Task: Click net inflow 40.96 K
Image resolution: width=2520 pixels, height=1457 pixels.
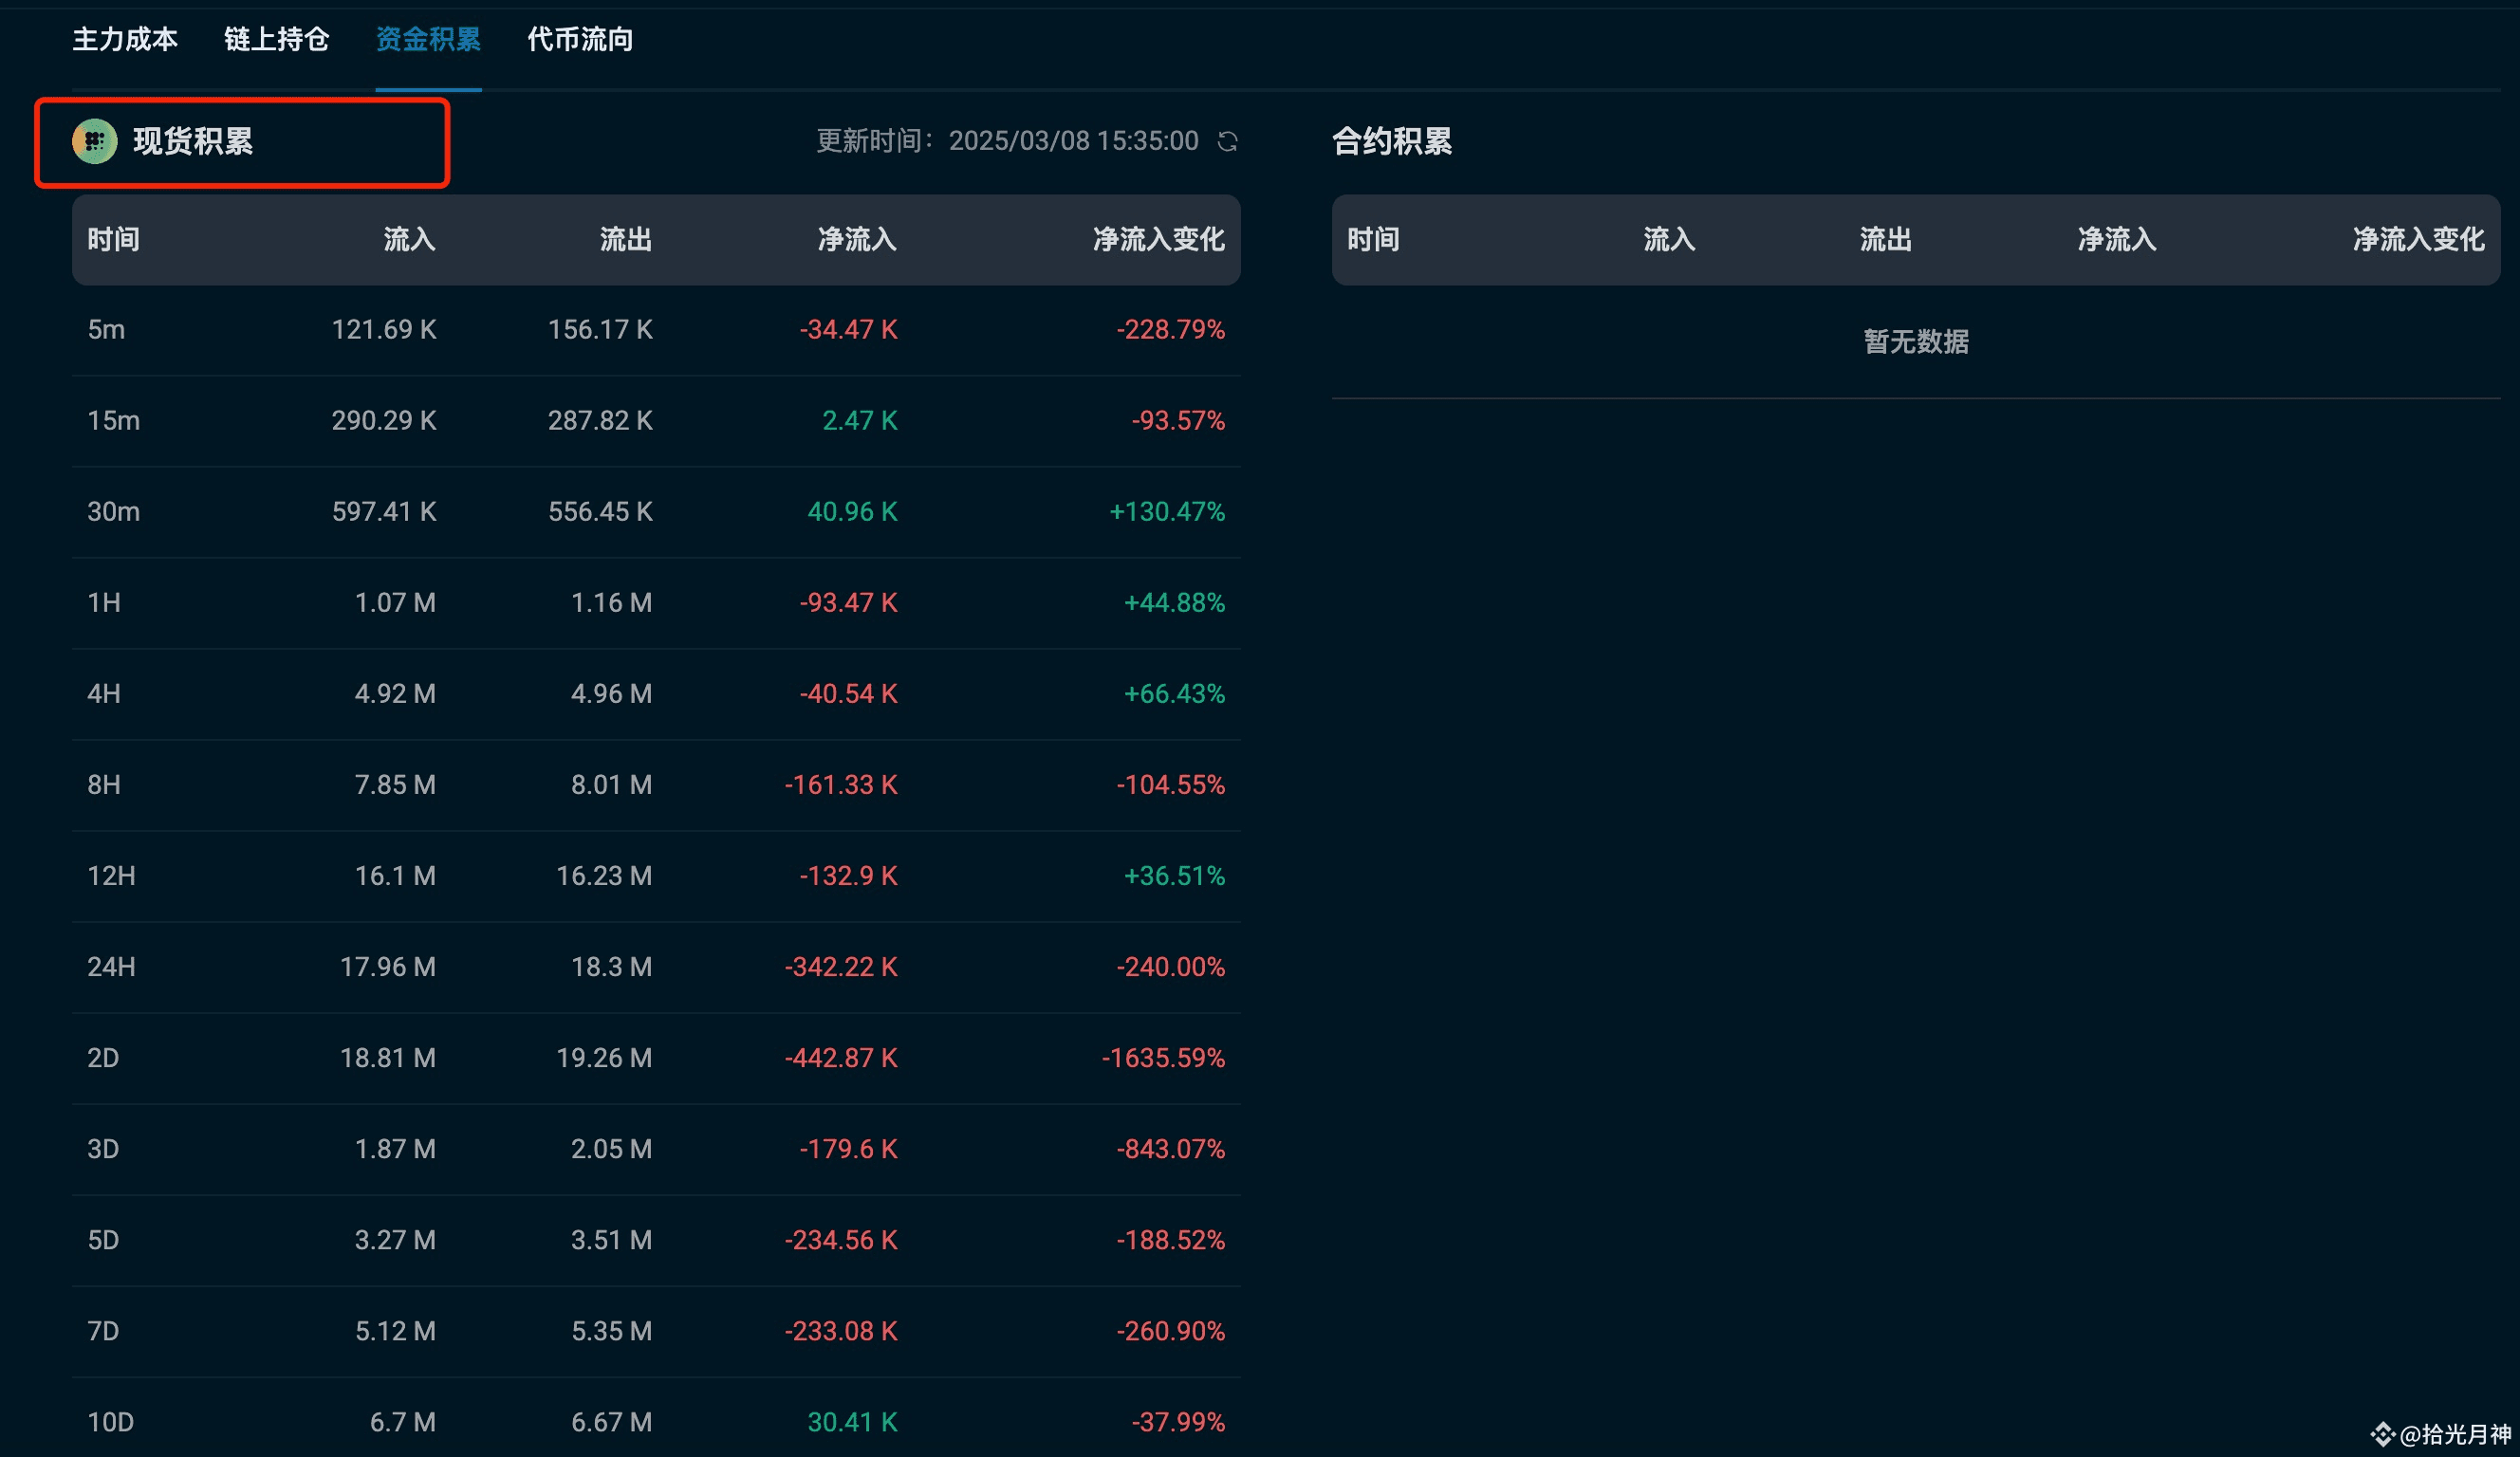Action: [x=852, y=511]
